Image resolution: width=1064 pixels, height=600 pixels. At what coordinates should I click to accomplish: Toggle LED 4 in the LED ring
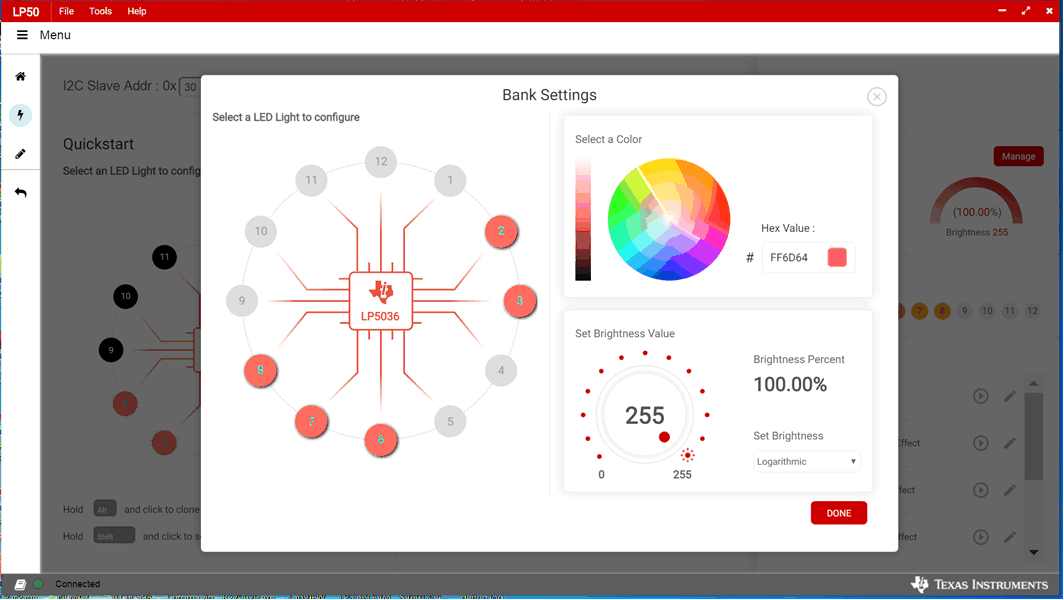point(501,371)
